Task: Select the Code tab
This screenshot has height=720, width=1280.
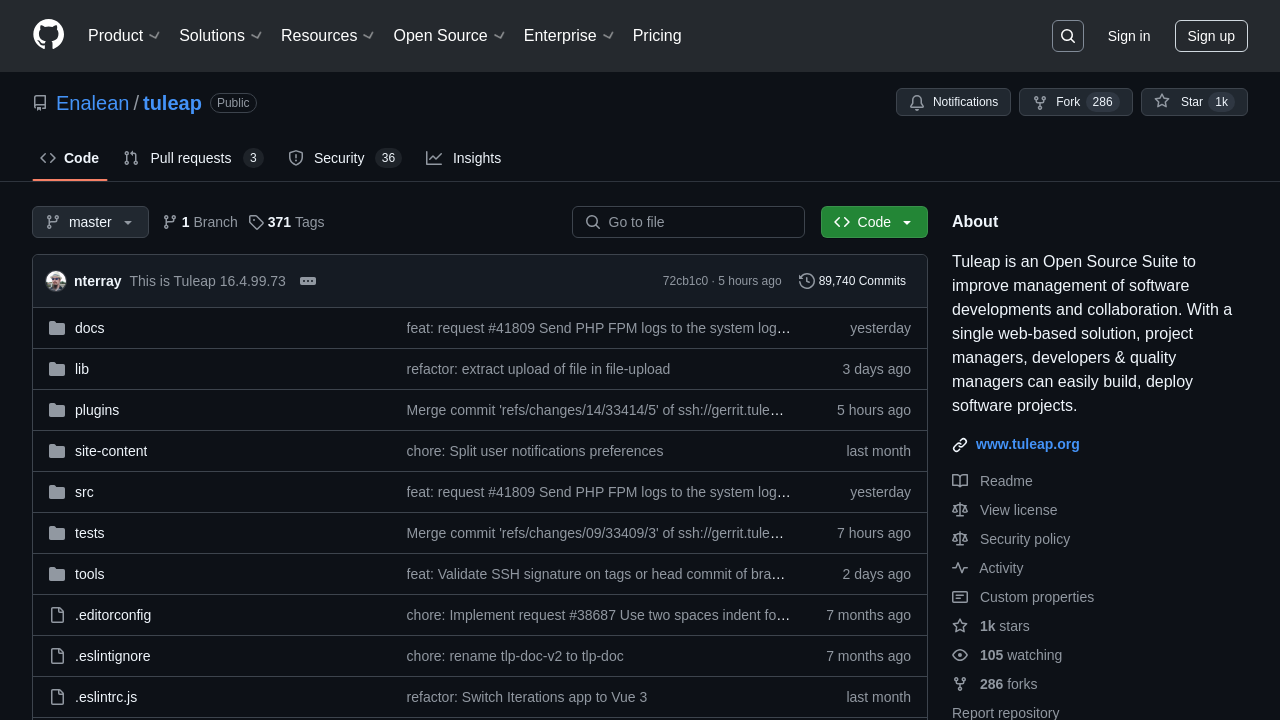Action: tap(70, 158)
